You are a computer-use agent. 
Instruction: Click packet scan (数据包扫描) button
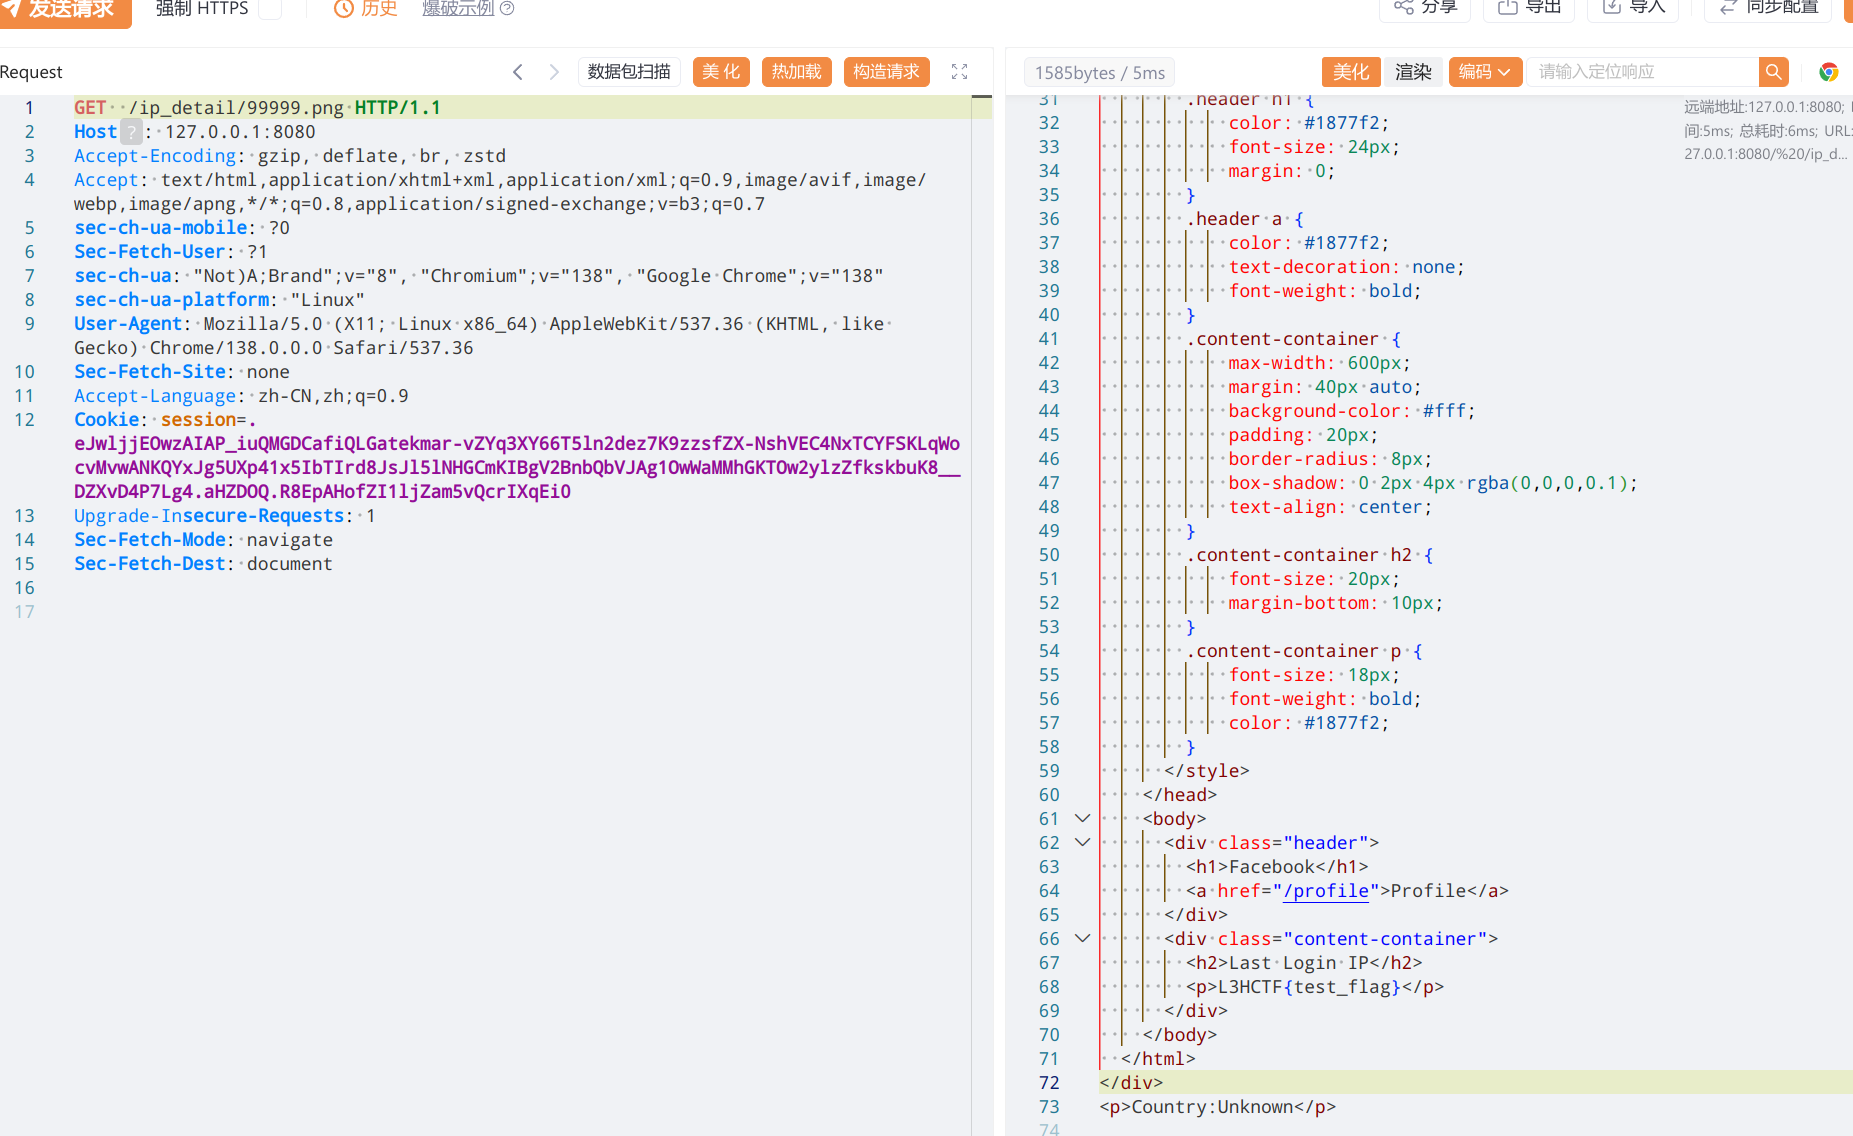click(629, 72)
